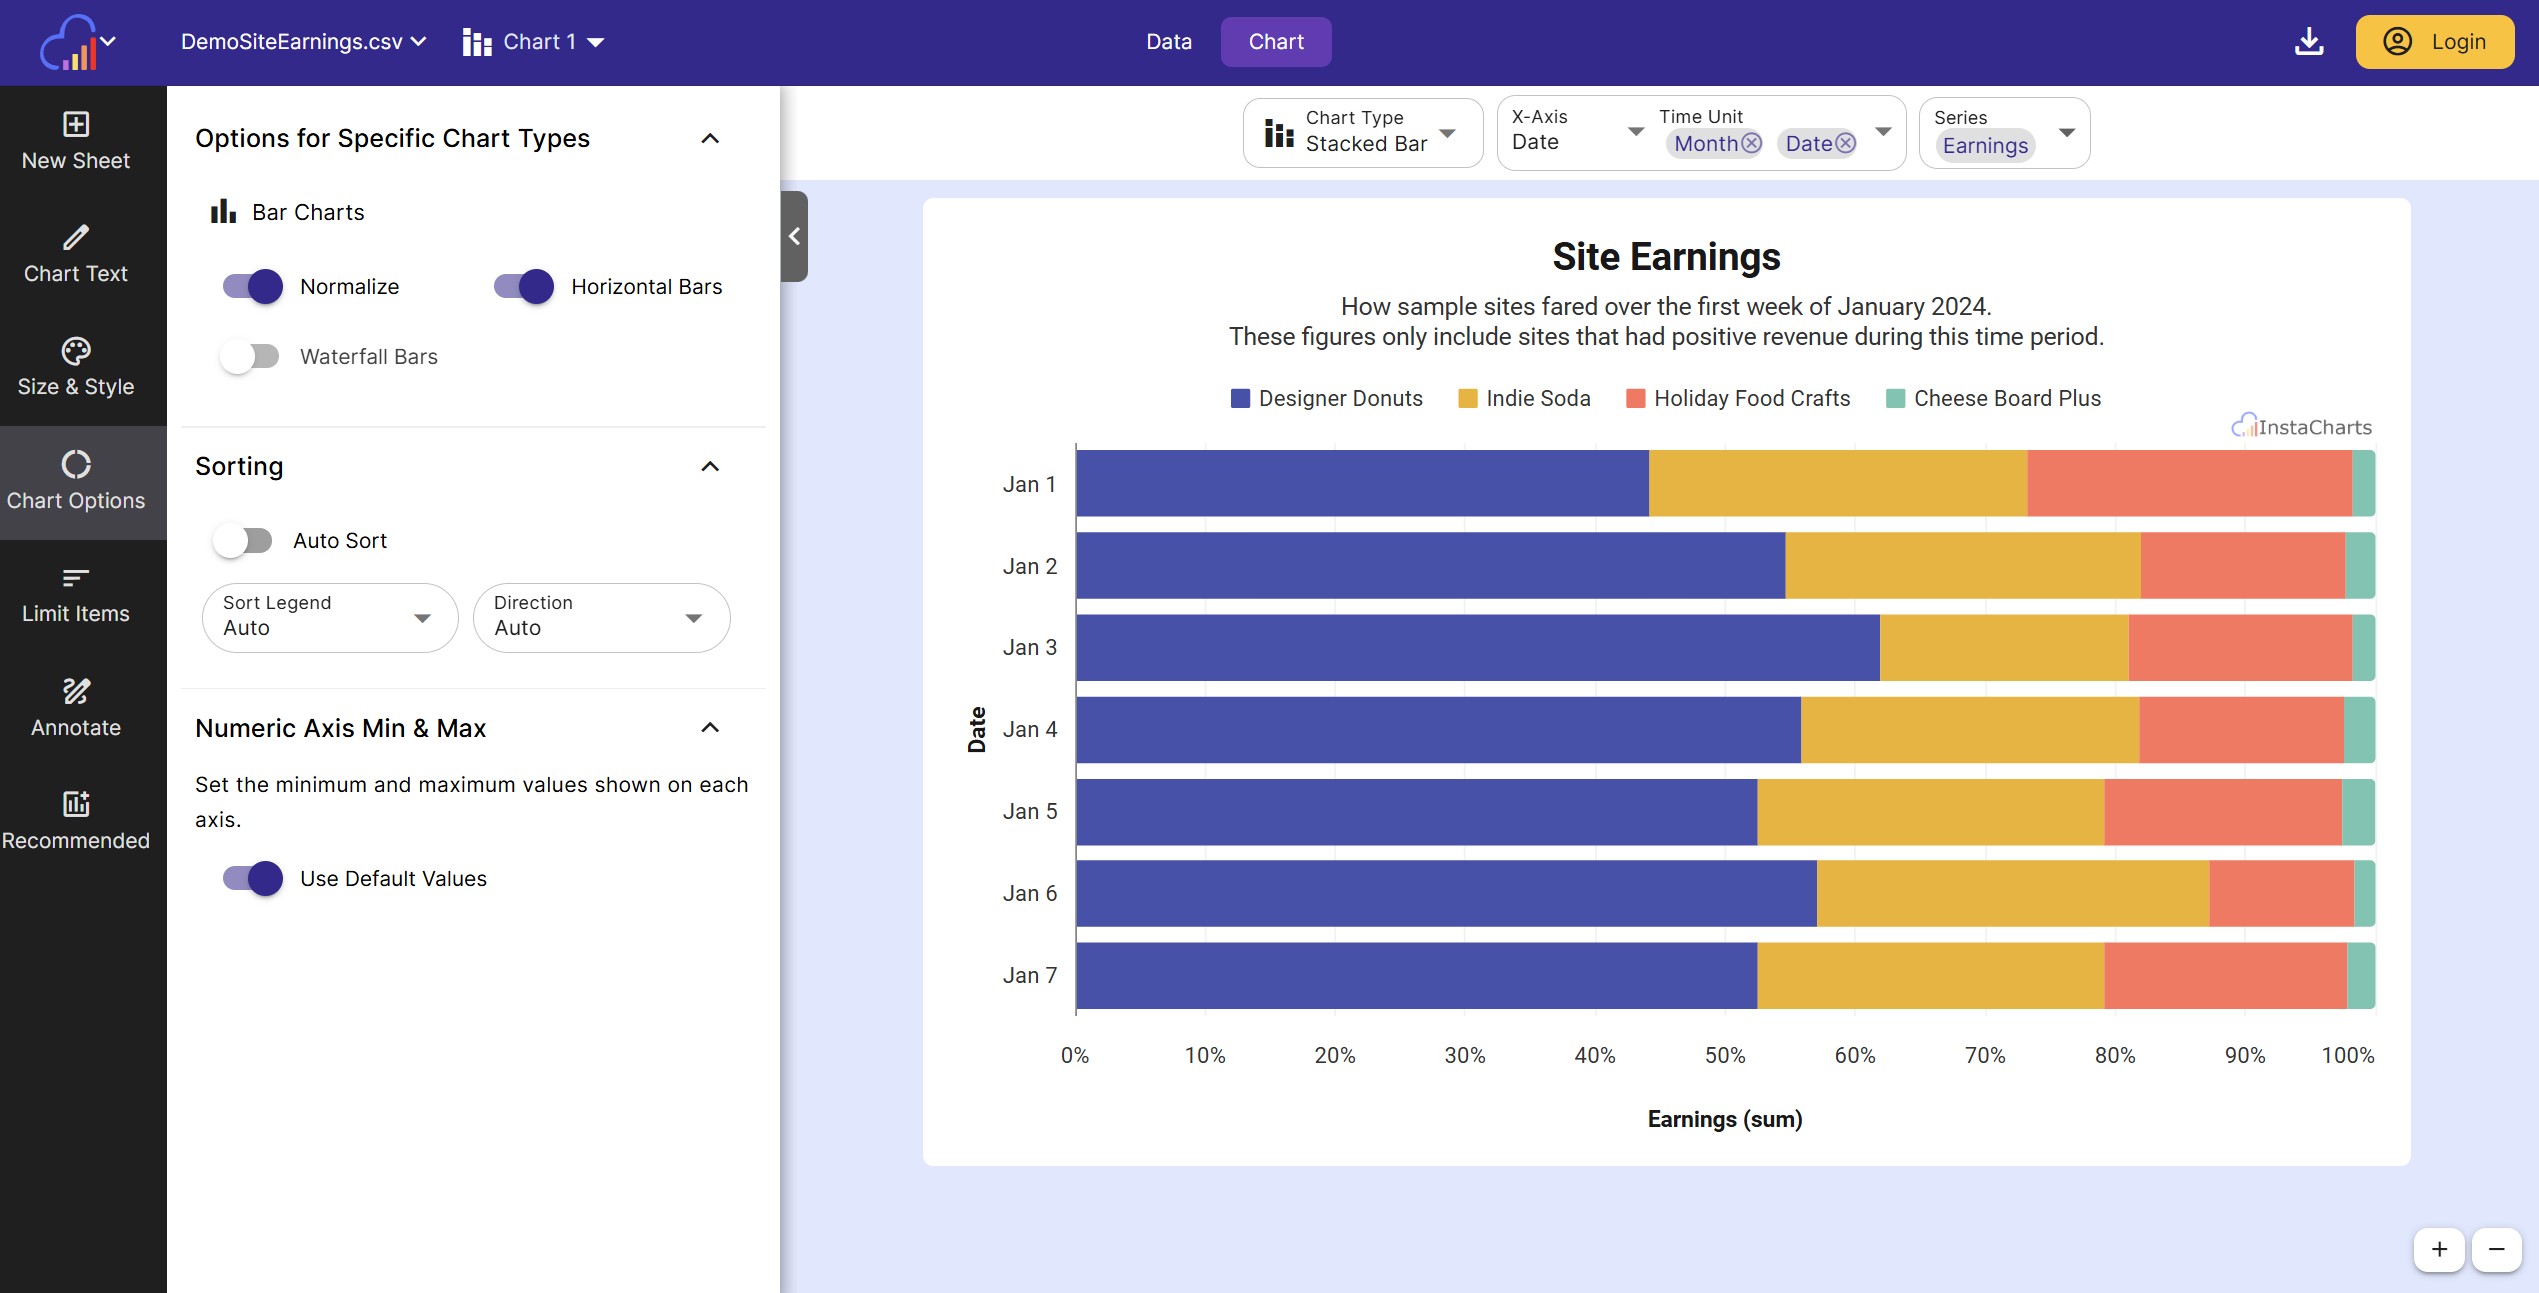
Task: Open the Chart Type dropdown
Action: pos(1362,133)
